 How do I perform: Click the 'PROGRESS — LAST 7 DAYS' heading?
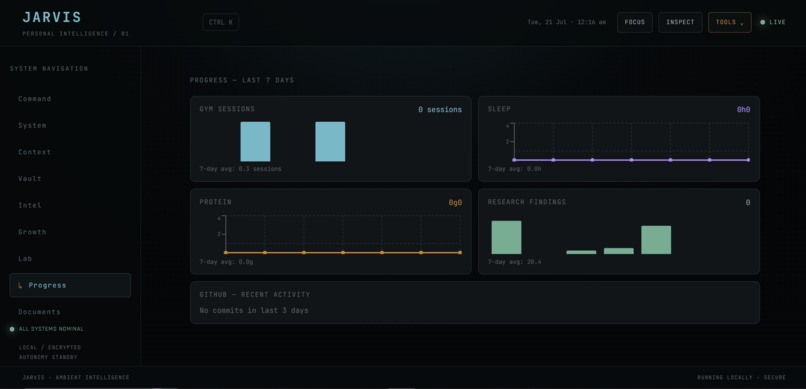click(242, 80)
